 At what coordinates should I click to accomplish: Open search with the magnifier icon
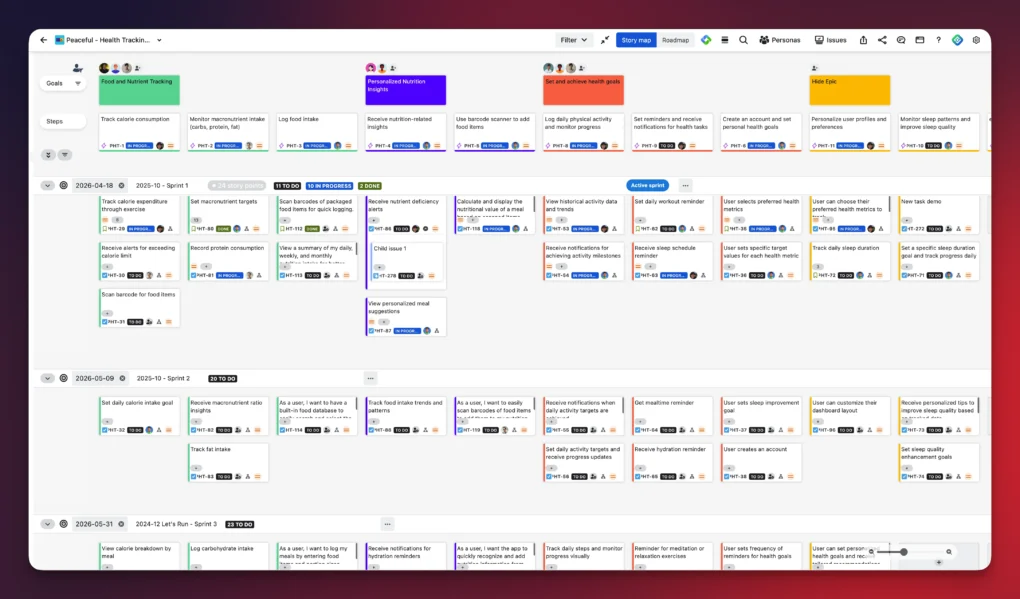(x=743, y=40)
